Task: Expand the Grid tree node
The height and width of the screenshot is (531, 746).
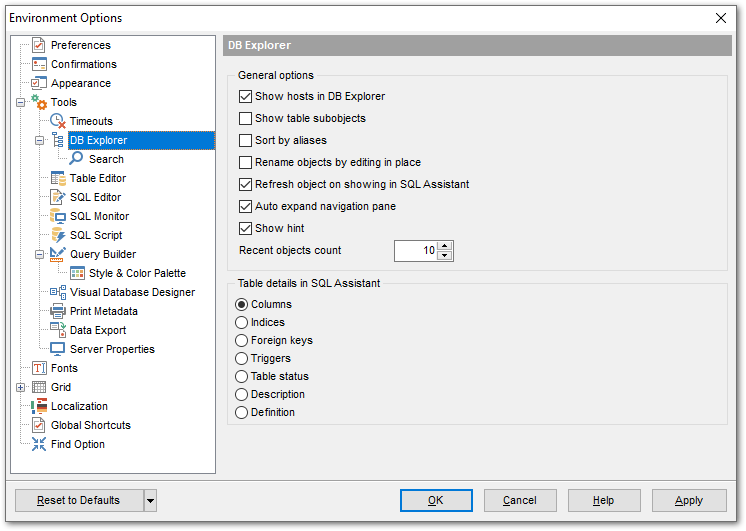Action: (21, 387)
